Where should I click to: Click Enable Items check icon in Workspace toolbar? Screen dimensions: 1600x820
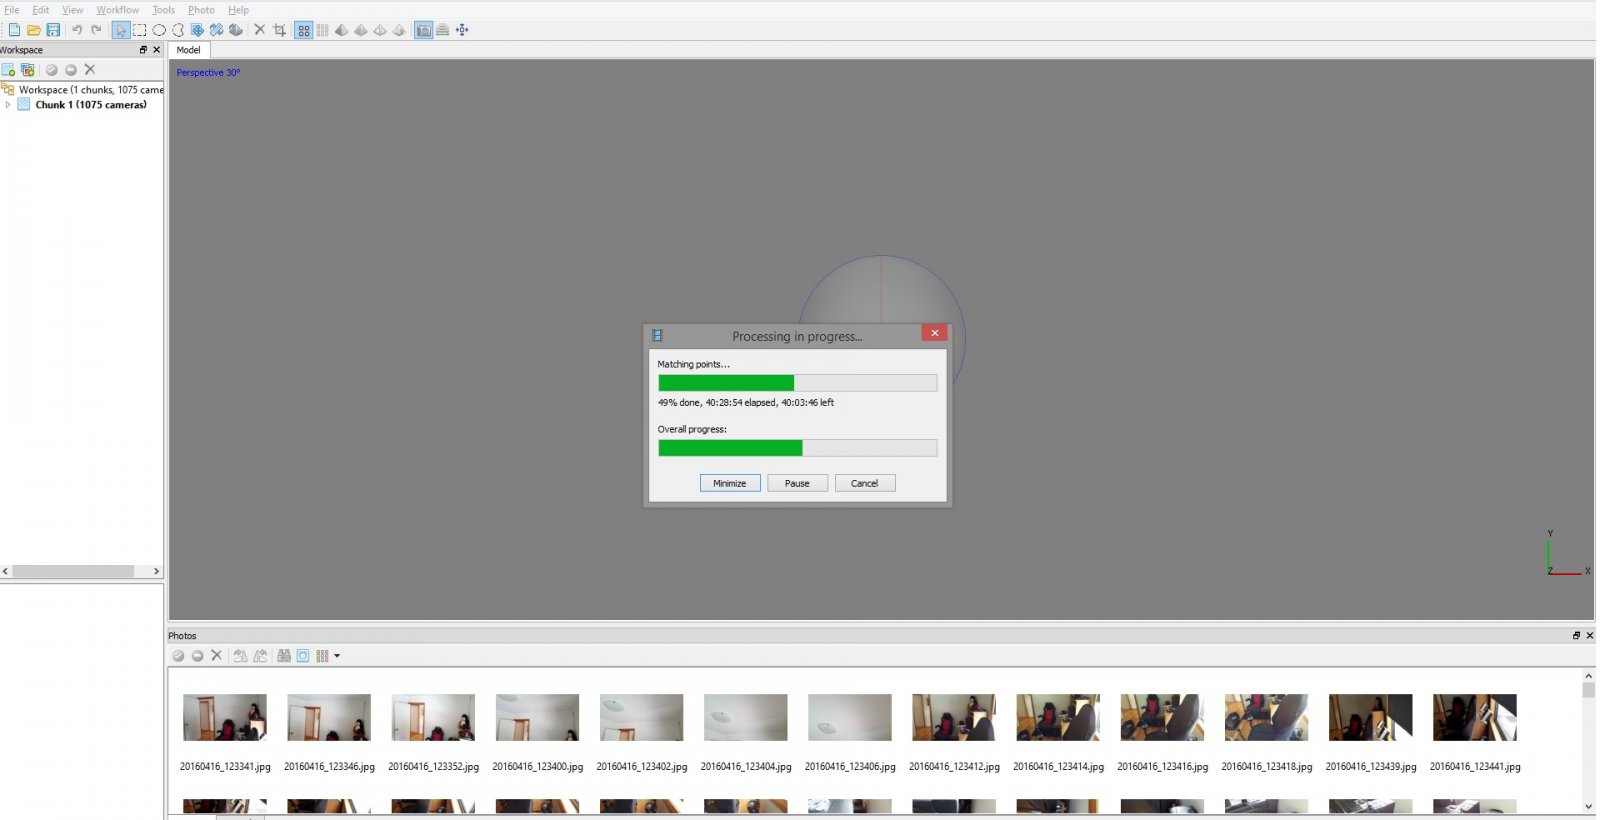click(x=51, y=70)
